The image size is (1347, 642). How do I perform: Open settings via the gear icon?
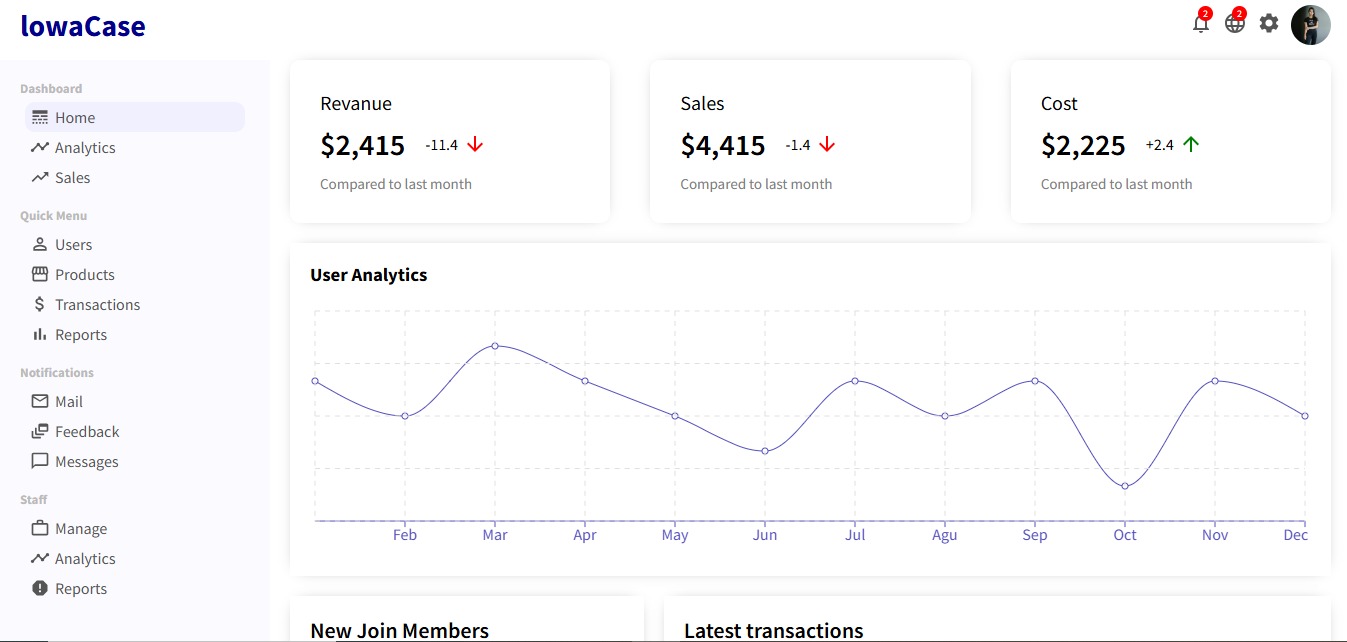1269,23
